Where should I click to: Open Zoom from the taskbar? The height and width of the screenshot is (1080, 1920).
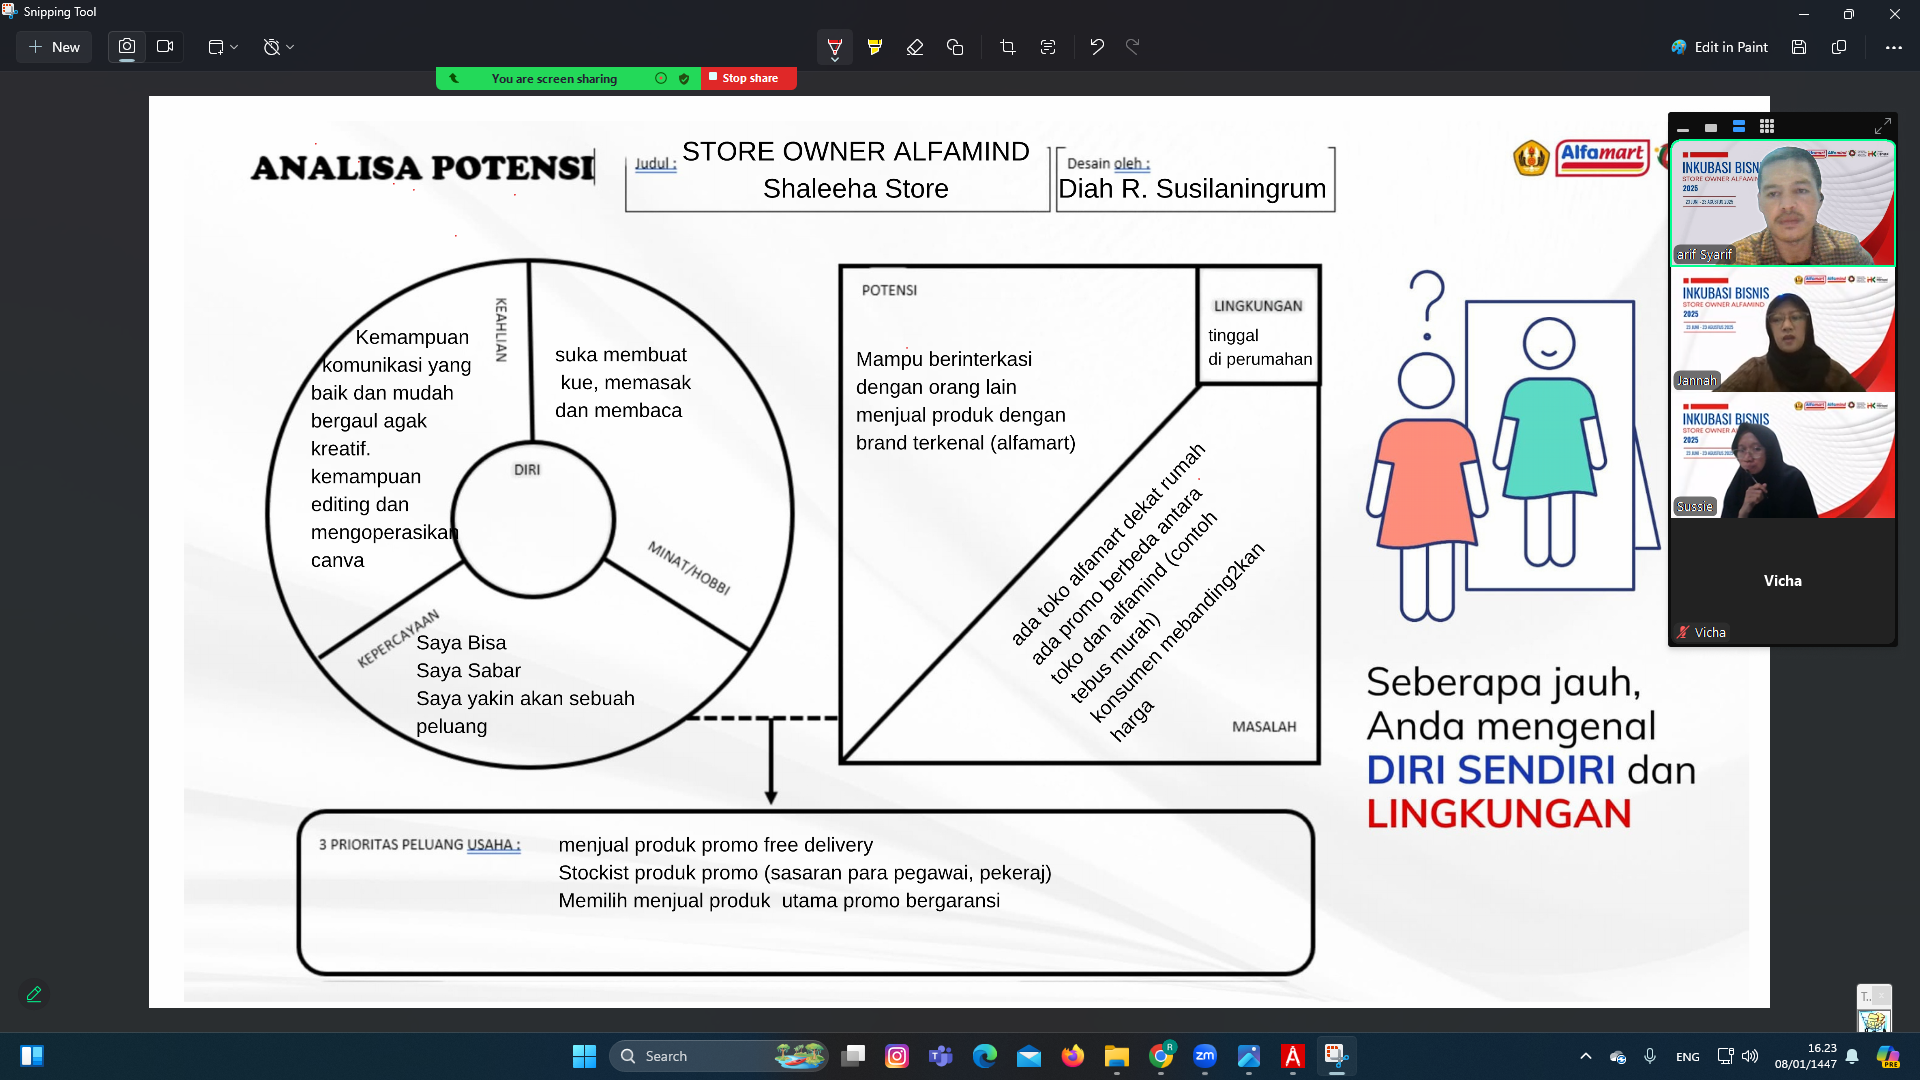point(1205,1056)
